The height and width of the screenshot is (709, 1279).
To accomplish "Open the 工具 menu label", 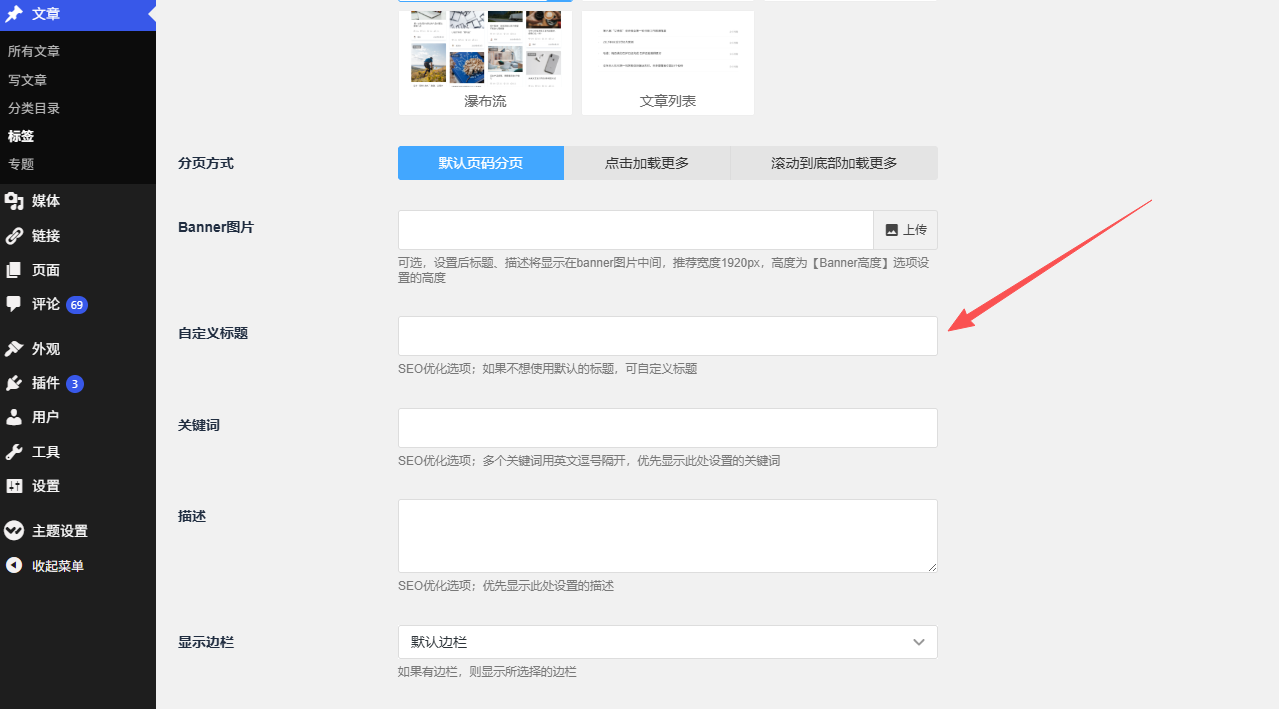I will 46,452.
